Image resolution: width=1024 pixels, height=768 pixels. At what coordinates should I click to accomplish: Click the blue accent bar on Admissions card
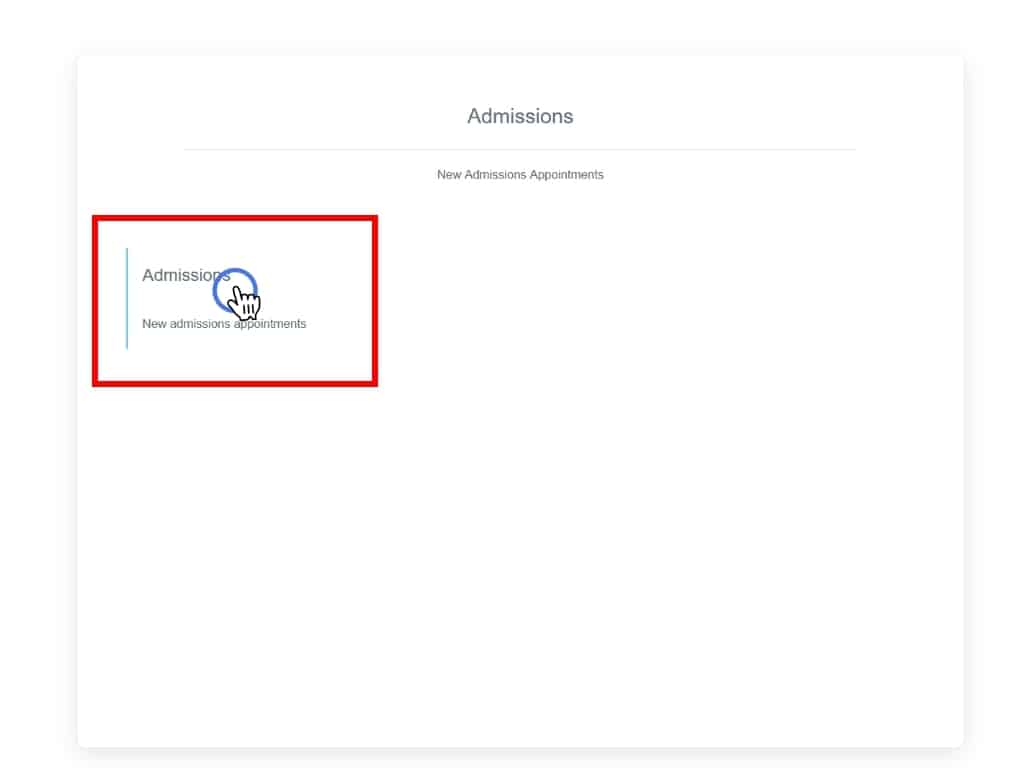[x=127, y=298]
